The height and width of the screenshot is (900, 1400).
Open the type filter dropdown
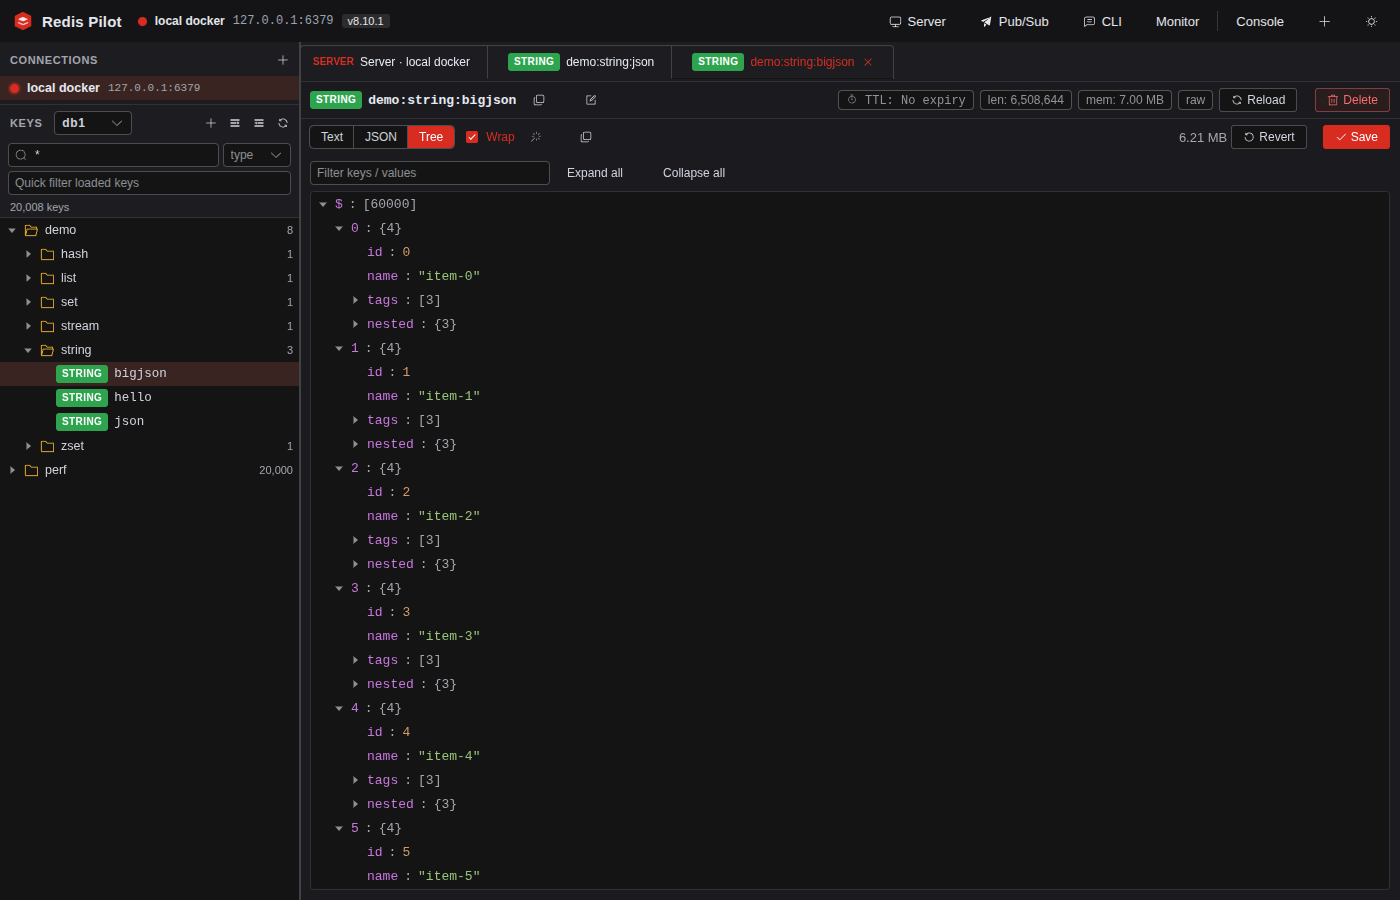(257, 155)
